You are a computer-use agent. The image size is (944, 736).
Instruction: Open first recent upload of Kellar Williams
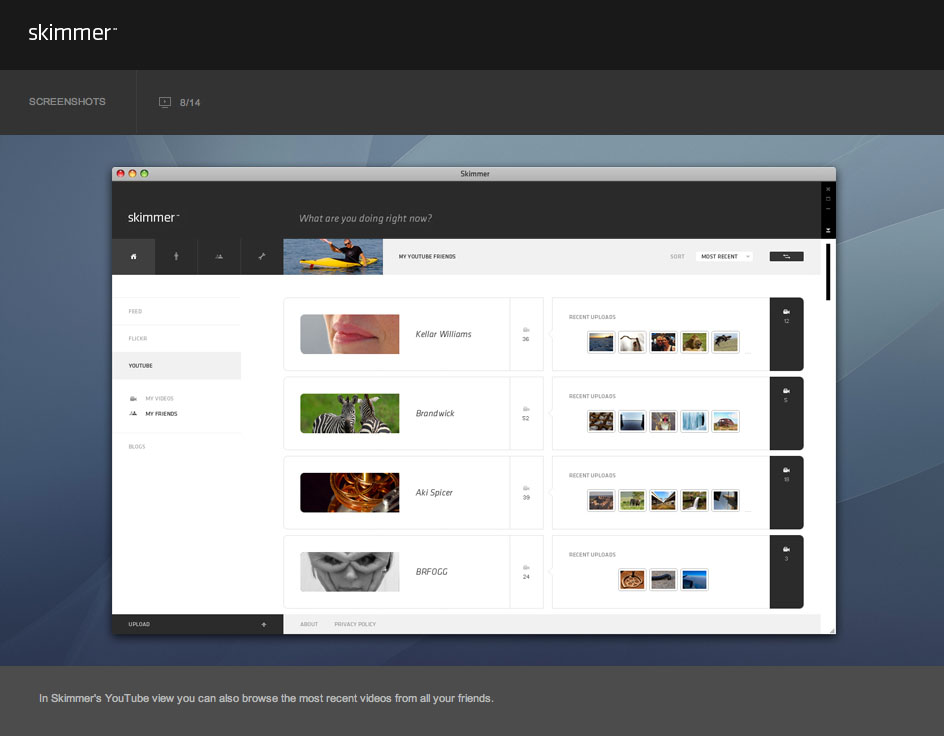pyautogui.click(x=601, y=342)
